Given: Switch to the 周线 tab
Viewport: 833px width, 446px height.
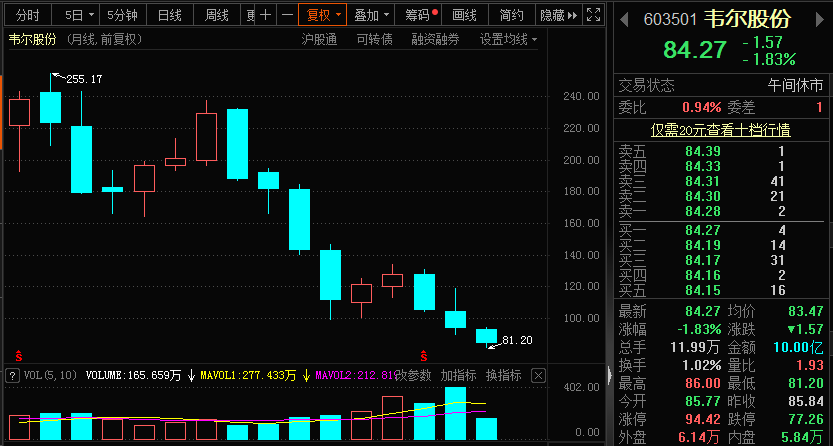Looking at the screenshot, I should (x=216, y=15).
